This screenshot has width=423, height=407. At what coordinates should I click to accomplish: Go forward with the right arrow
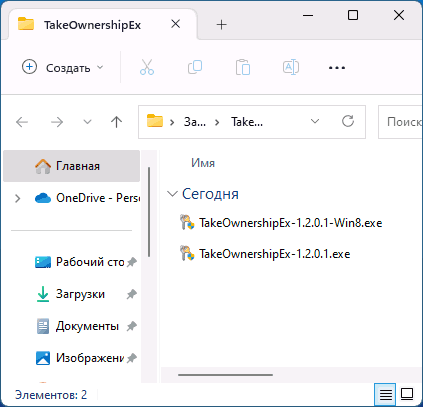[57, 122]
